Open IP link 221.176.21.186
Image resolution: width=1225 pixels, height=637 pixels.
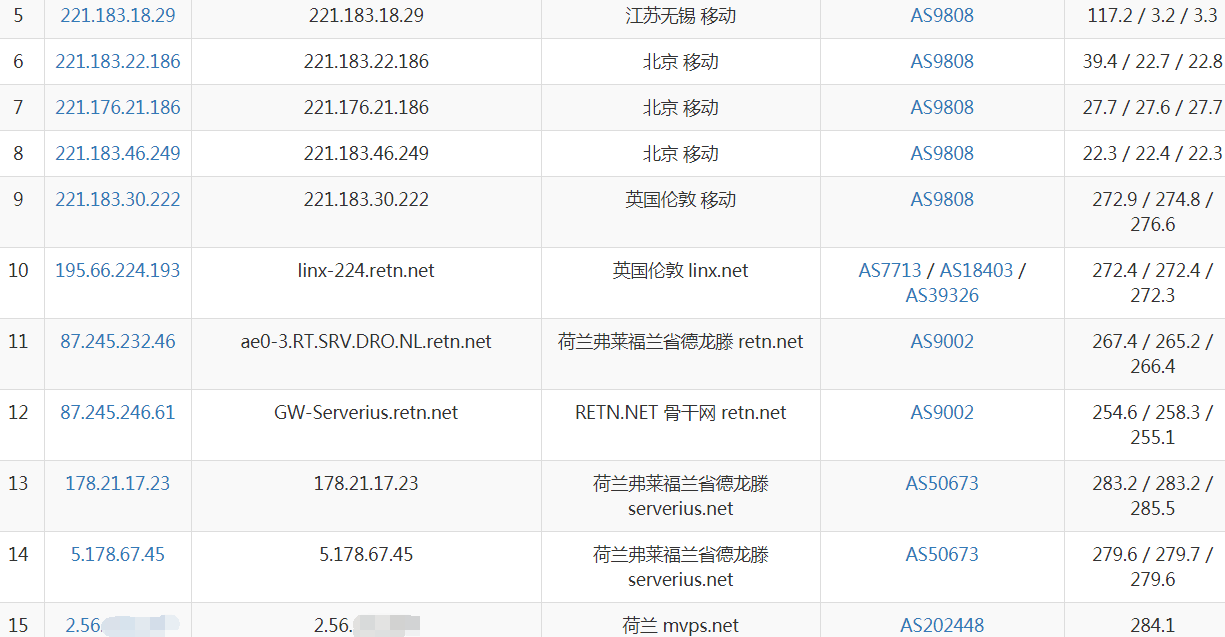118,108
